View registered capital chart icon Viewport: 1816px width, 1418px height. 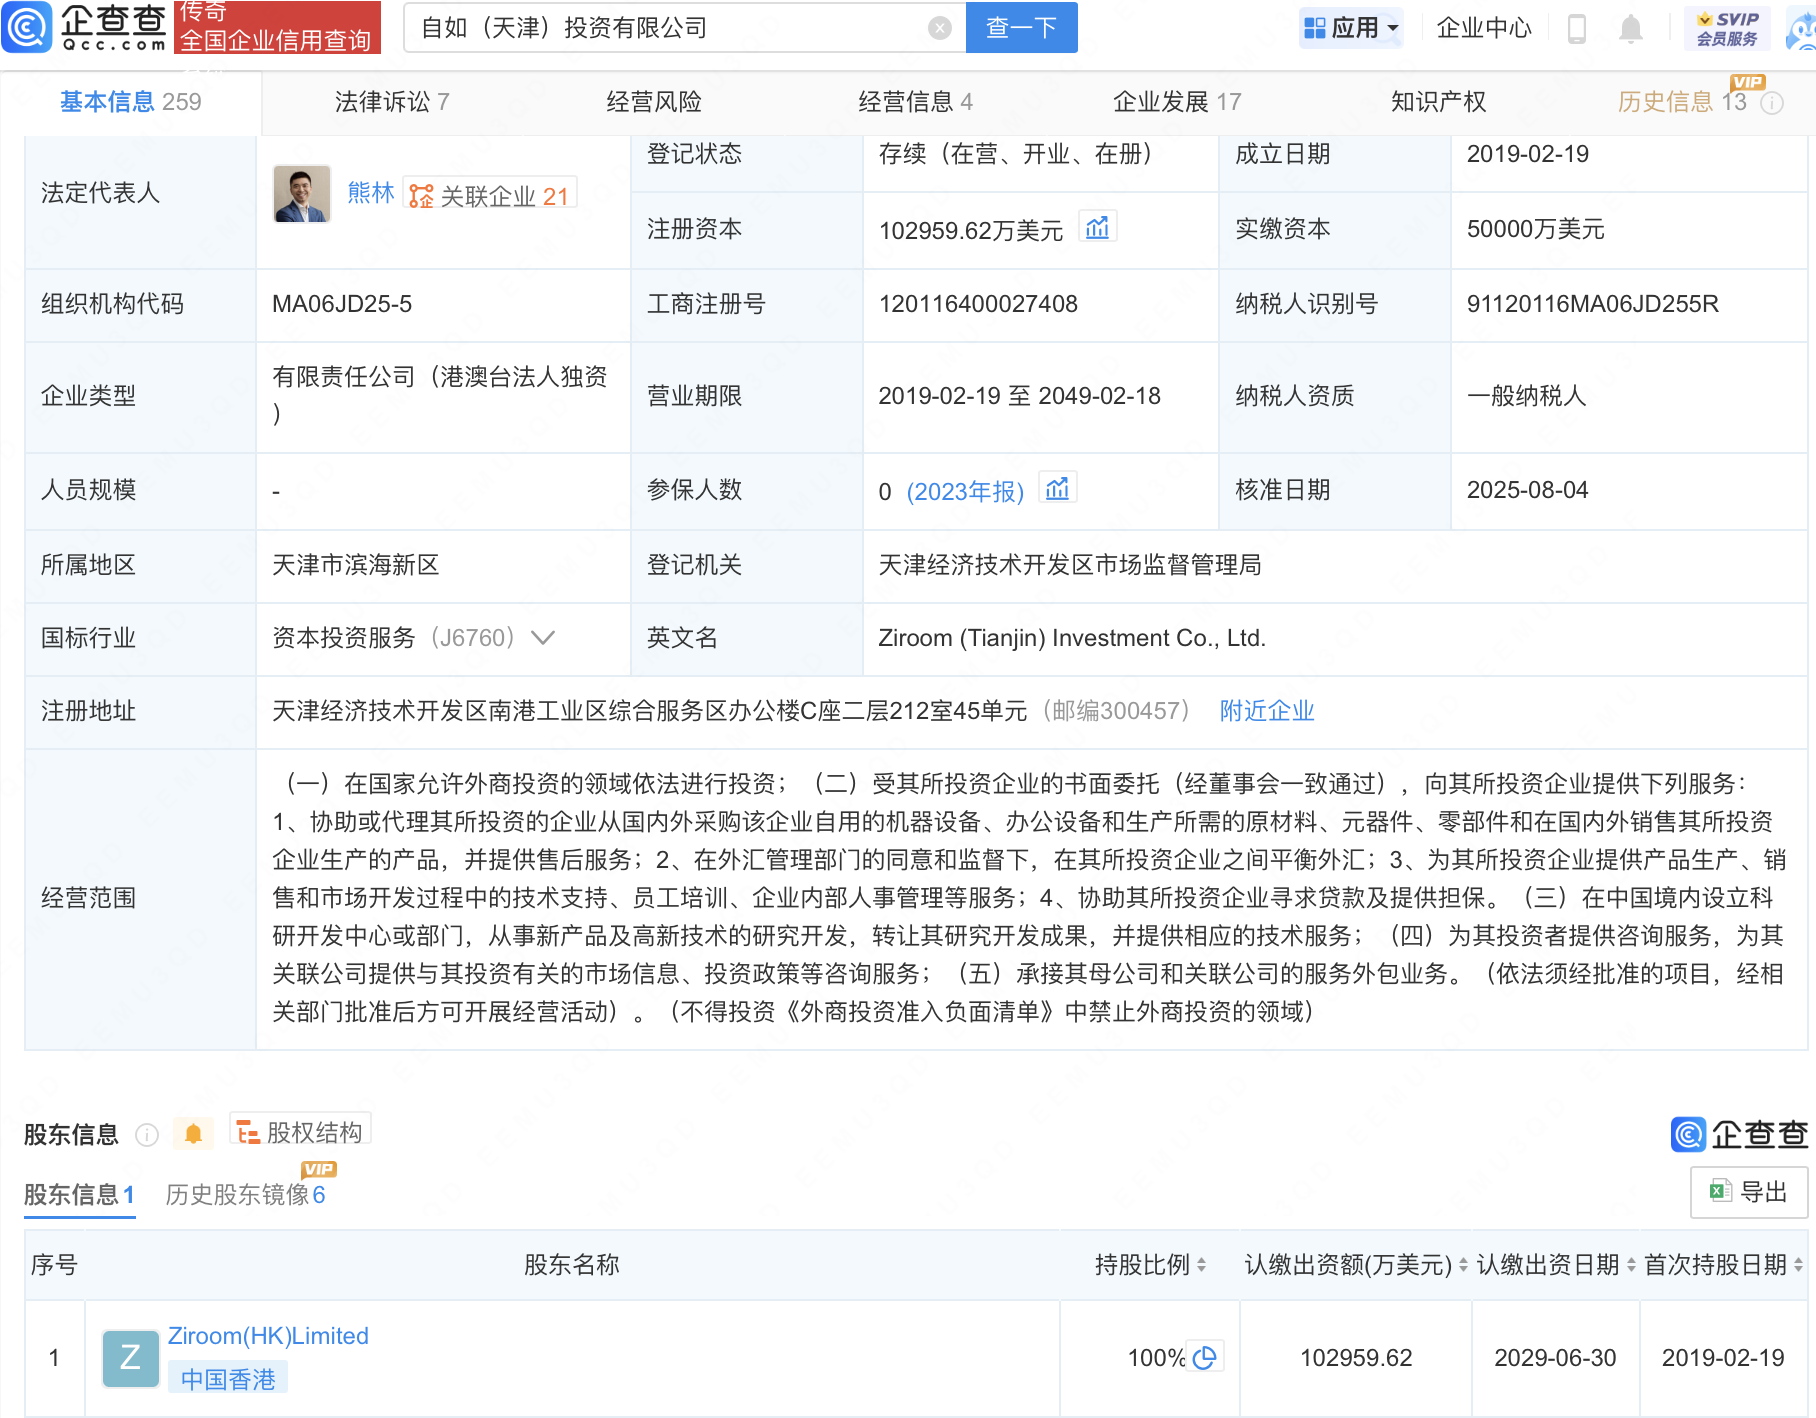pyautogui.click(x=1097, y=228)
